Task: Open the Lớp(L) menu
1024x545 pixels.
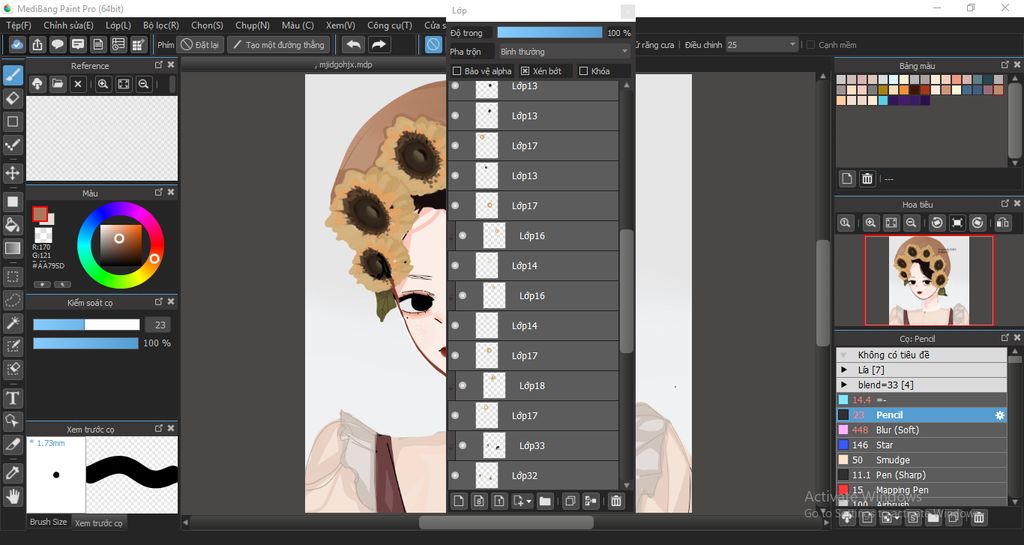Action: [x=118, y=25]
